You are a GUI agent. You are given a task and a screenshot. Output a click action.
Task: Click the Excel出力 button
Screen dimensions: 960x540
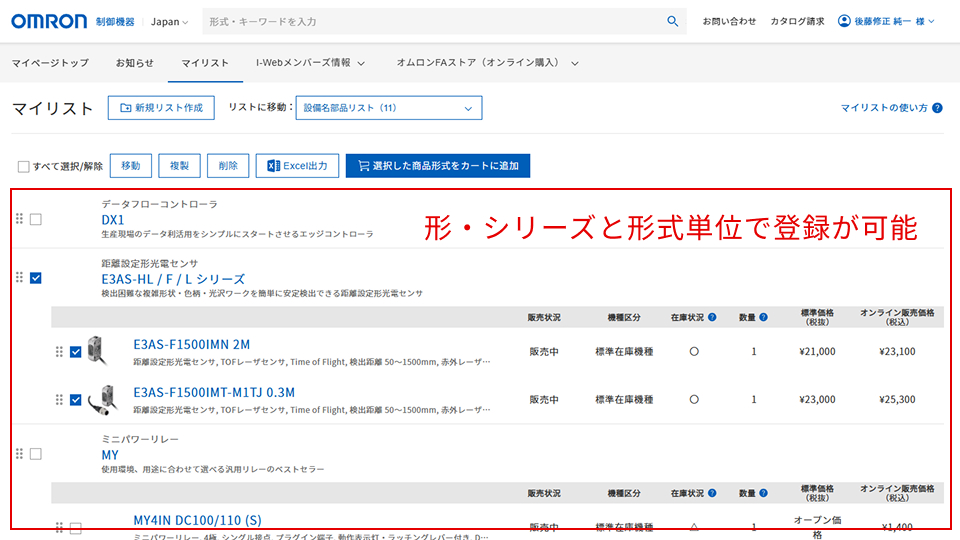click(298, 166)
